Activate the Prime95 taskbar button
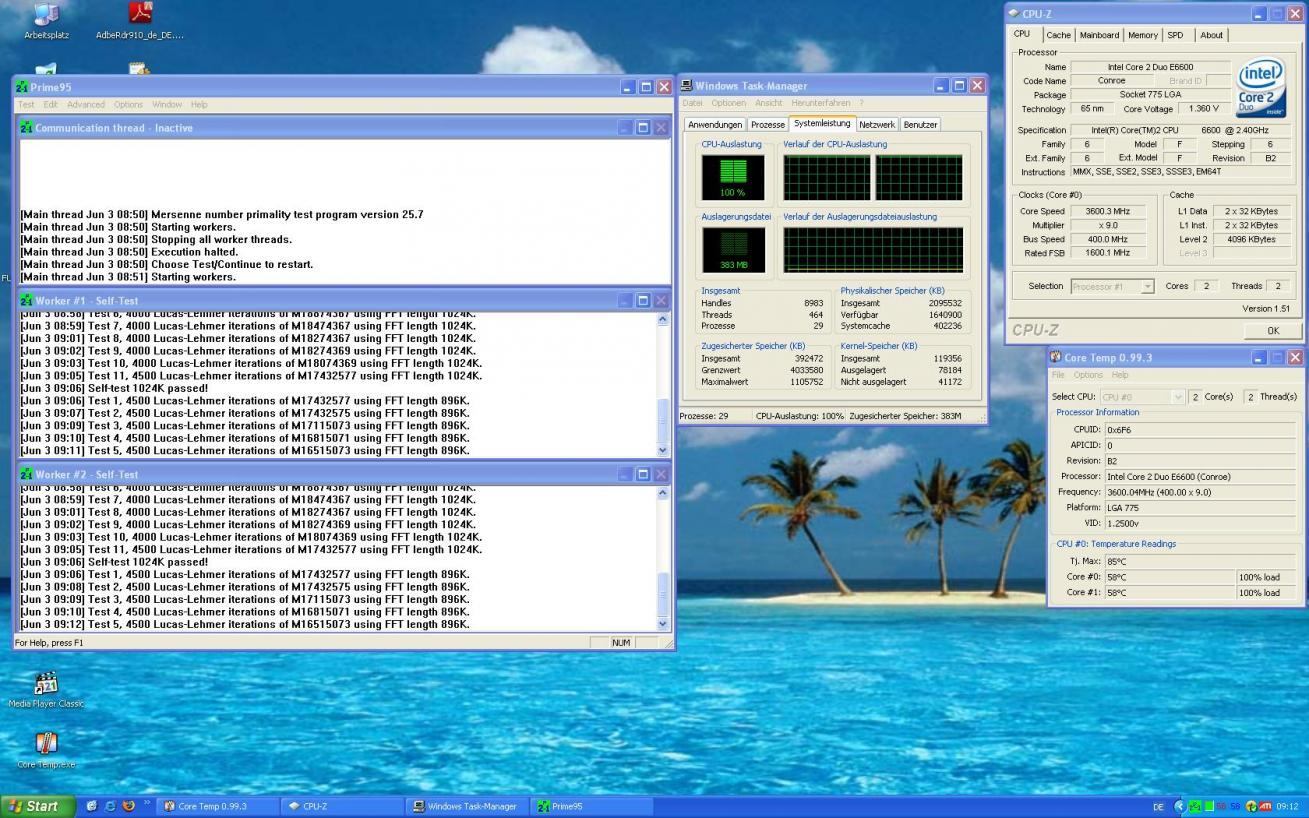The width and height of the screenshot is (1309, 818). (x=592, y=806)
